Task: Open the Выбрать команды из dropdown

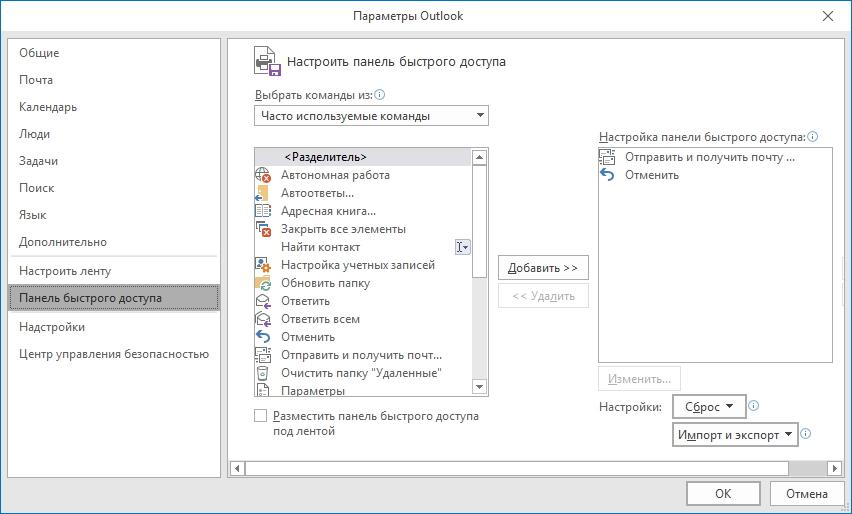Action: (x=371, y=116)
